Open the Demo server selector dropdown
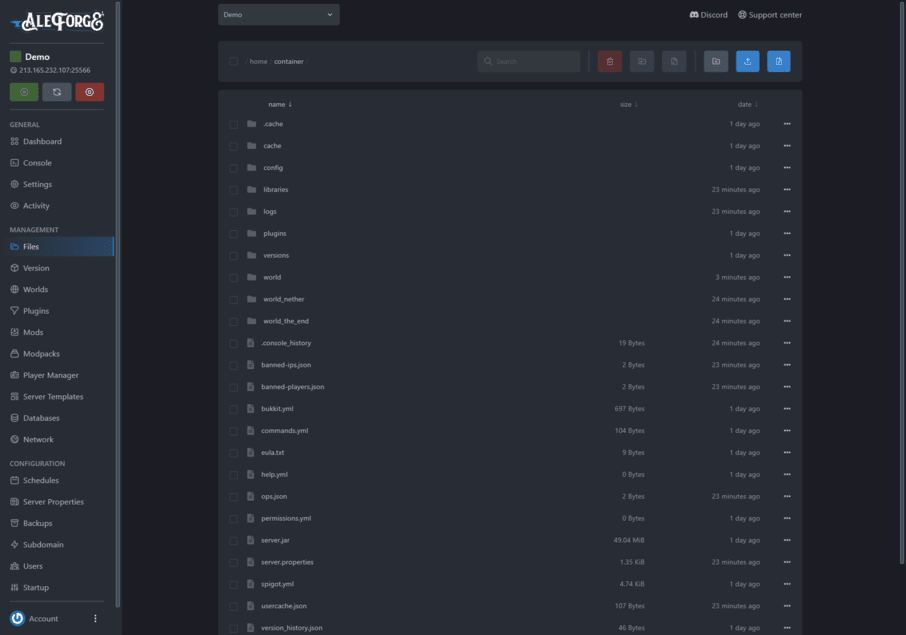Screen dimensions: 906x635 click(278, 15)
